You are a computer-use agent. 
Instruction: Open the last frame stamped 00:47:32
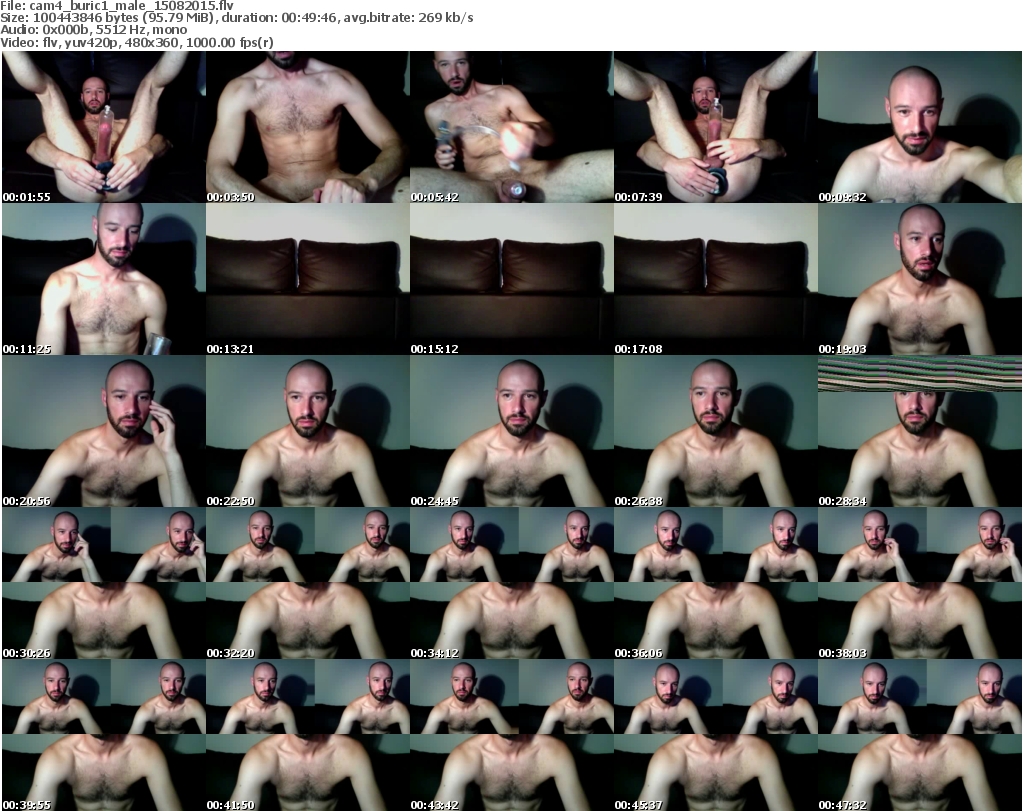920,735
